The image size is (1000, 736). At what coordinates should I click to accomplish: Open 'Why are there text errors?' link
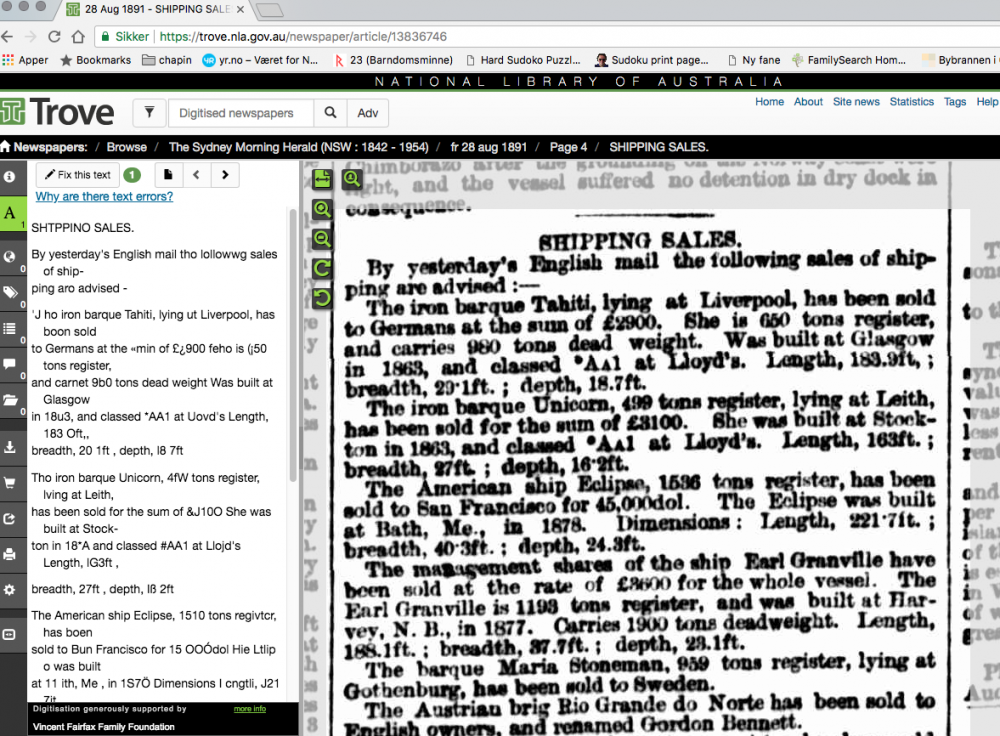[x=104, y=196]
